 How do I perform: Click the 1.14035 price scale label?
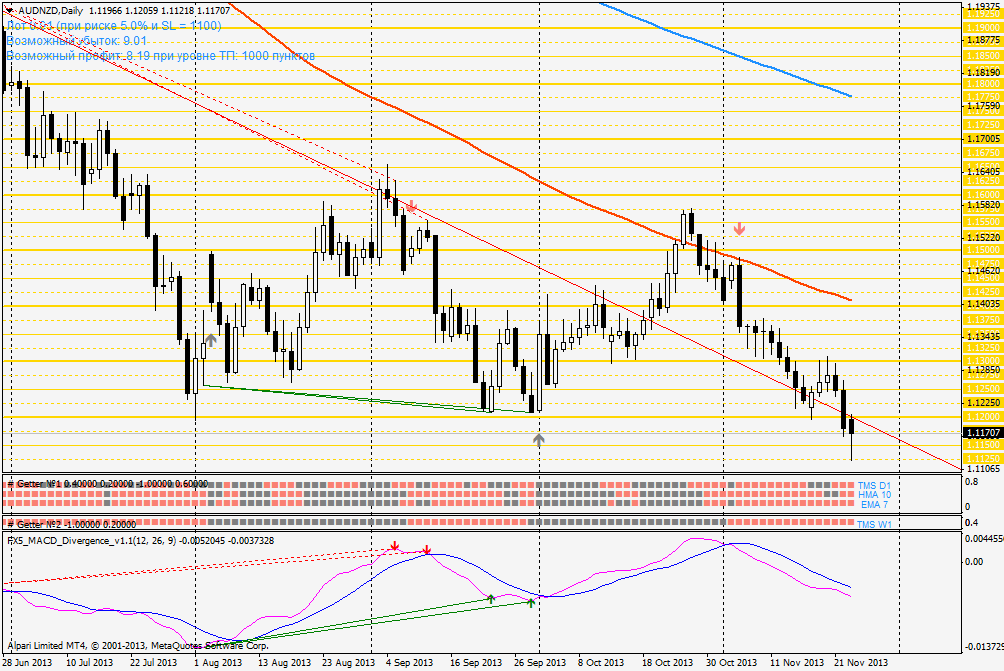pyautogui.click(x=983, y=304)
